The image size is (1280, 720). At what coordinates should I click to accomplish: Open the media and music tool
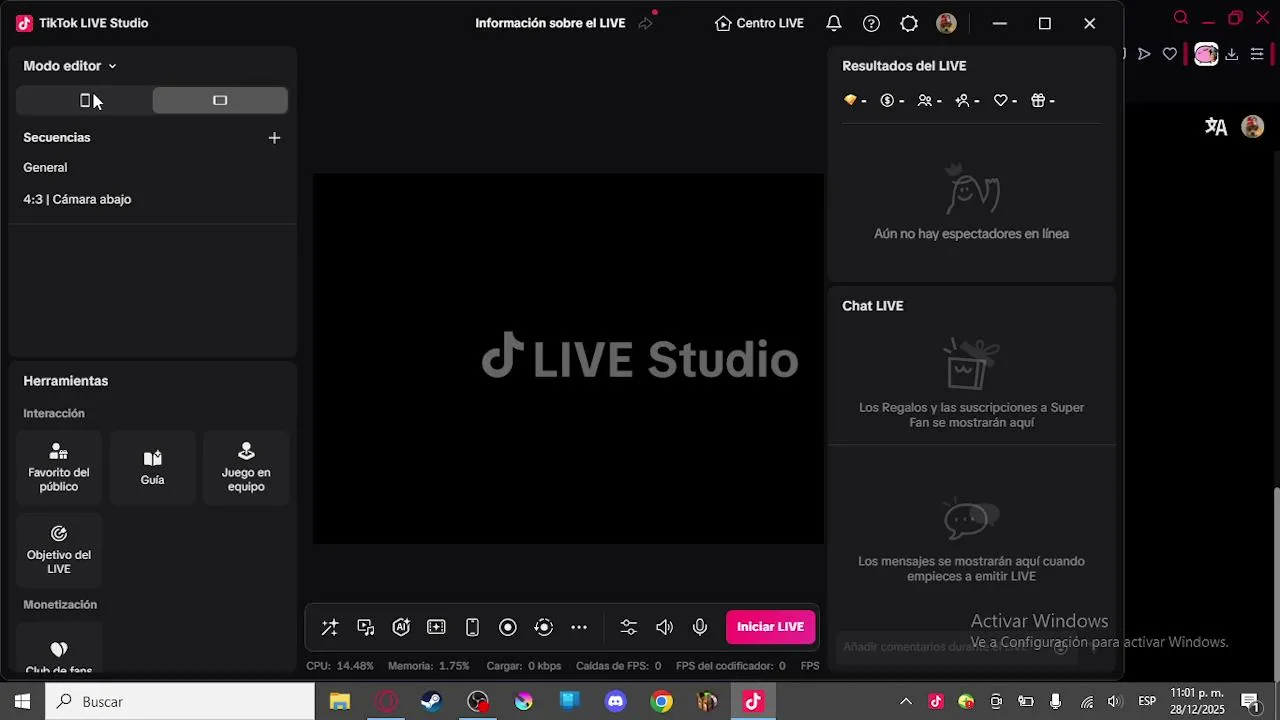click(x=366, y=627)
